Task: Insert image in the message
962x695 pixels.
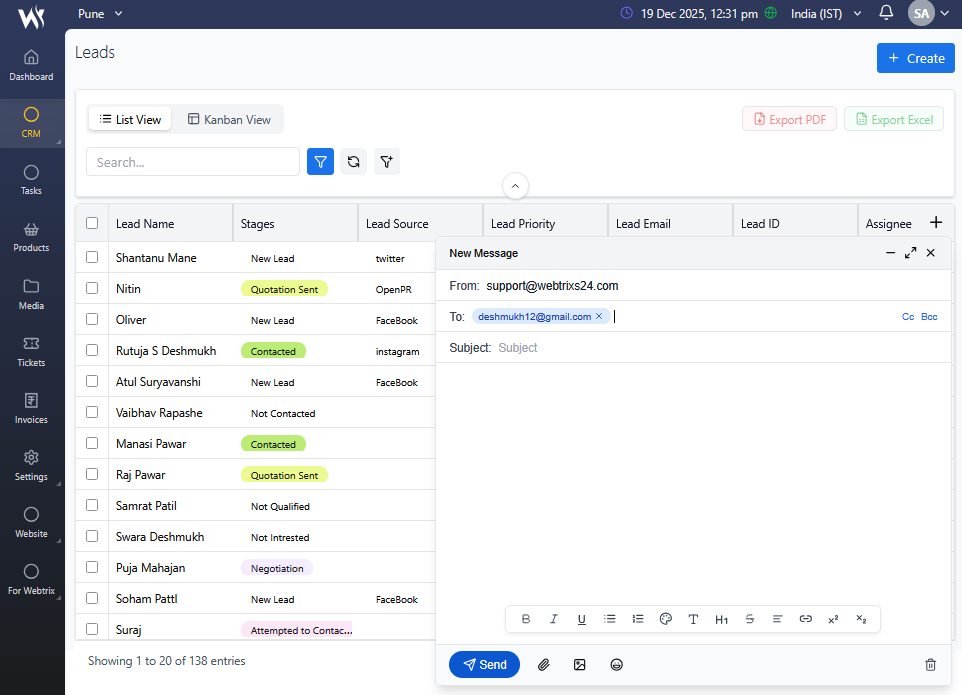Action: pos(579,665)
